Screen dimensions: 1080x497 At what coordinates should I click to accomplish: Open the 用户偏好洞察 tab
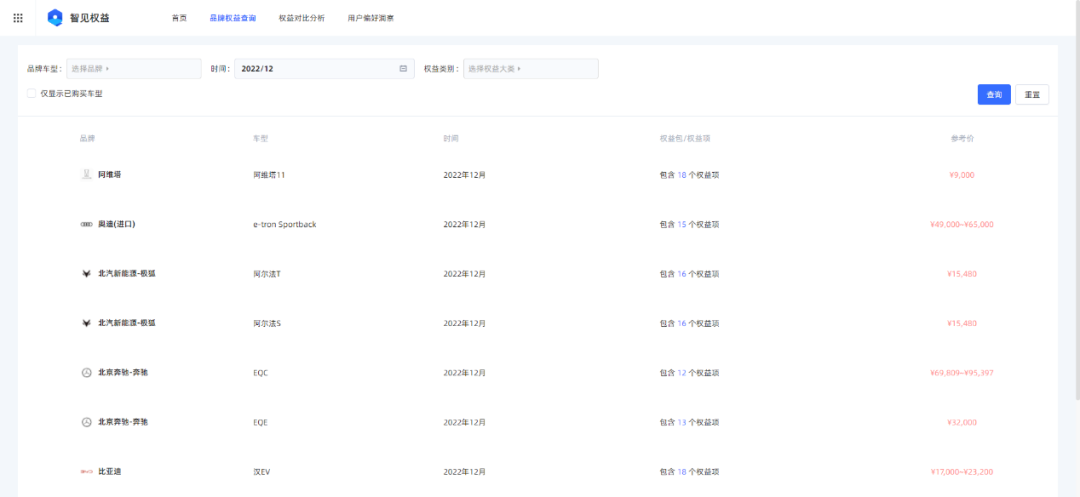click(371, 18)
